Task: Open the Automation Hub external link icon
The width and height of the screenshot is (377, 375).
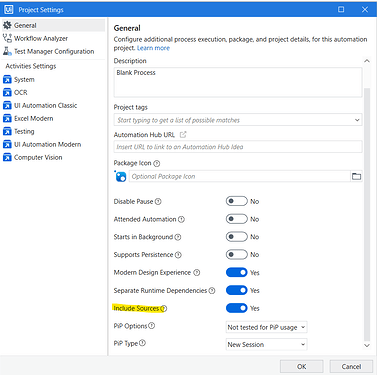Action: coord(183,135)
